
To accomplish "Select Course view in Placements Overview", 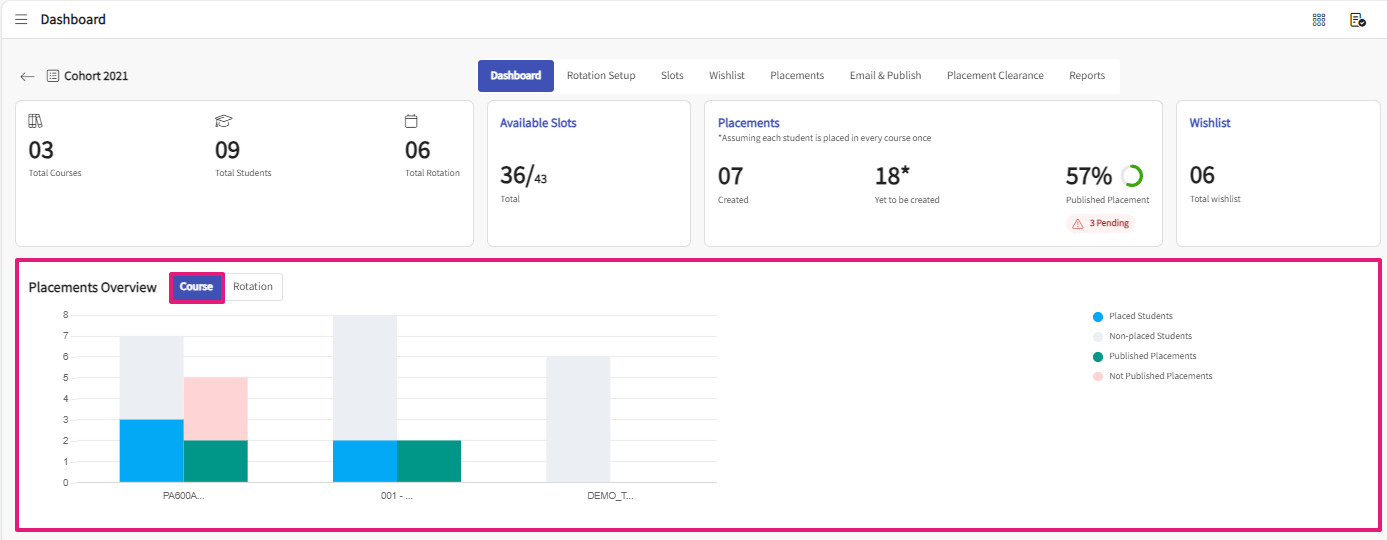I will (196, 287).
